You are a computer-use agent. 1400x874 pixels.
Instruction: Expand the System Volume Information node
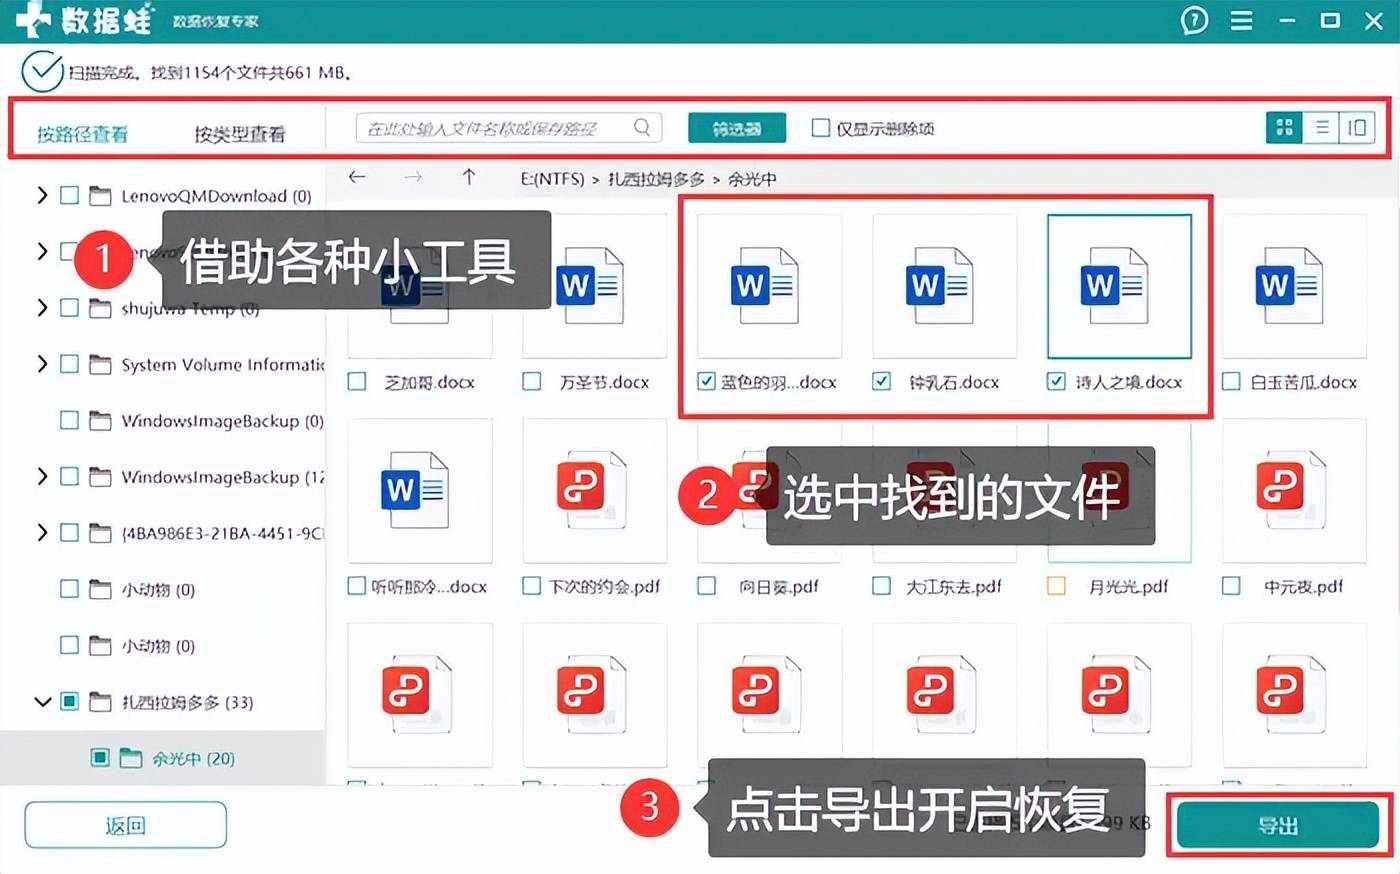coord(42,365)
